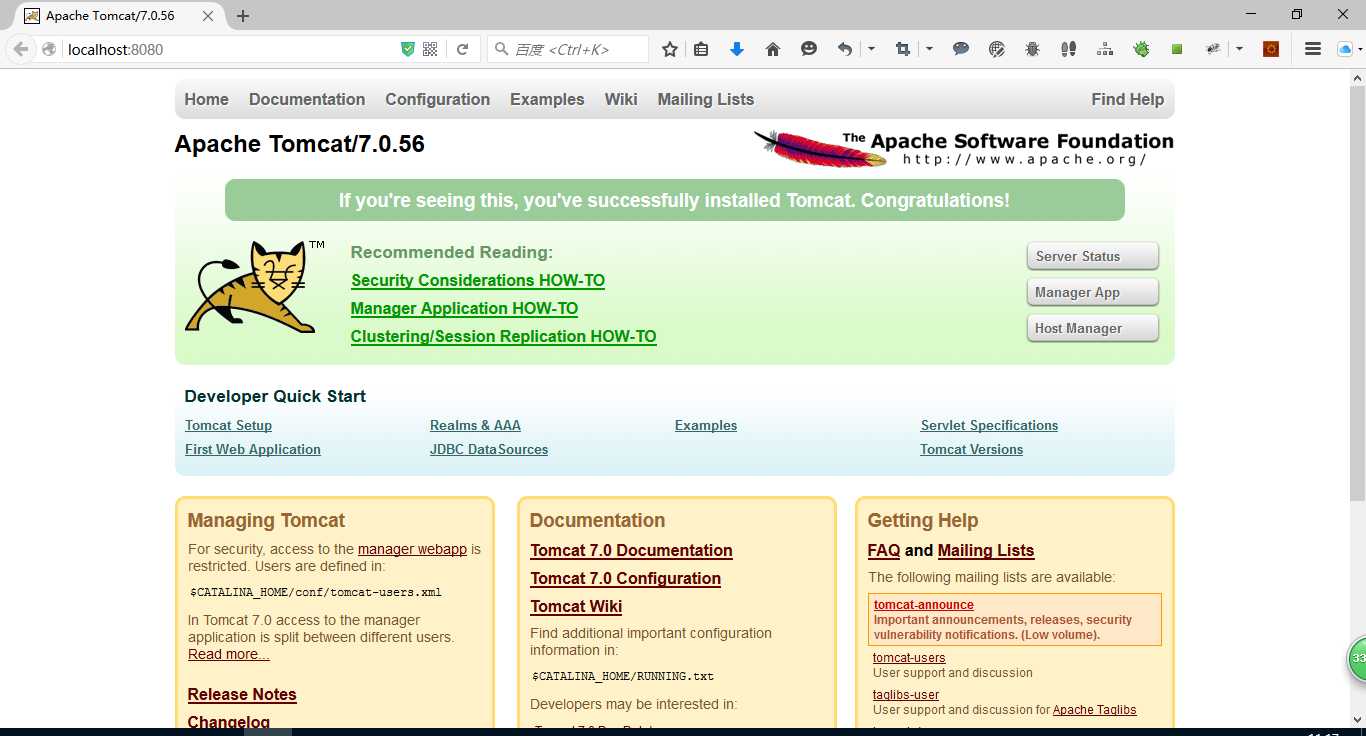Click the Manager App button
The width and height of the screenshot is (1366, 736).
(1092, 292)
